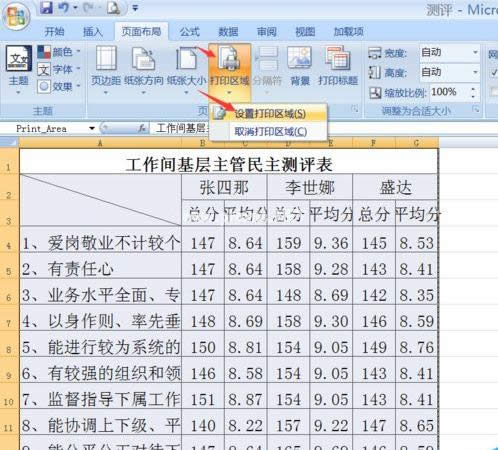Click the Office button orb
This screenshot has height=450, width=498.
coord(15,15)
